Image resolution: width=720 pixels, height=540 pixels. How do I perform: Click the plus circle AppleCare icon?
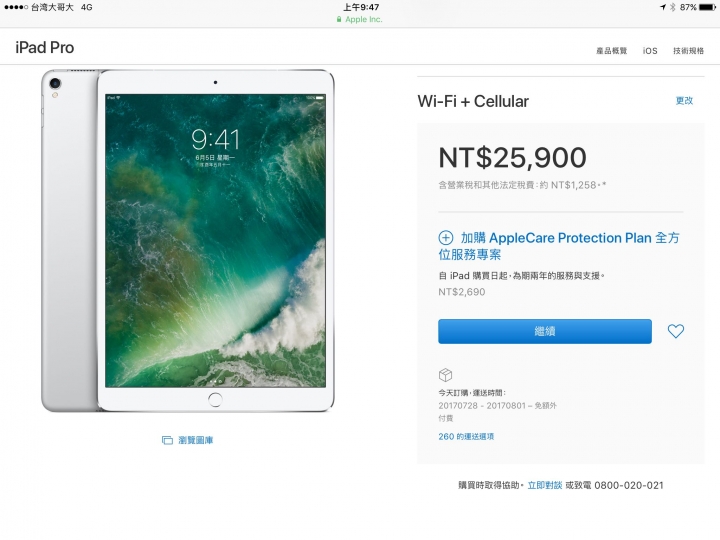coord(445,238)
